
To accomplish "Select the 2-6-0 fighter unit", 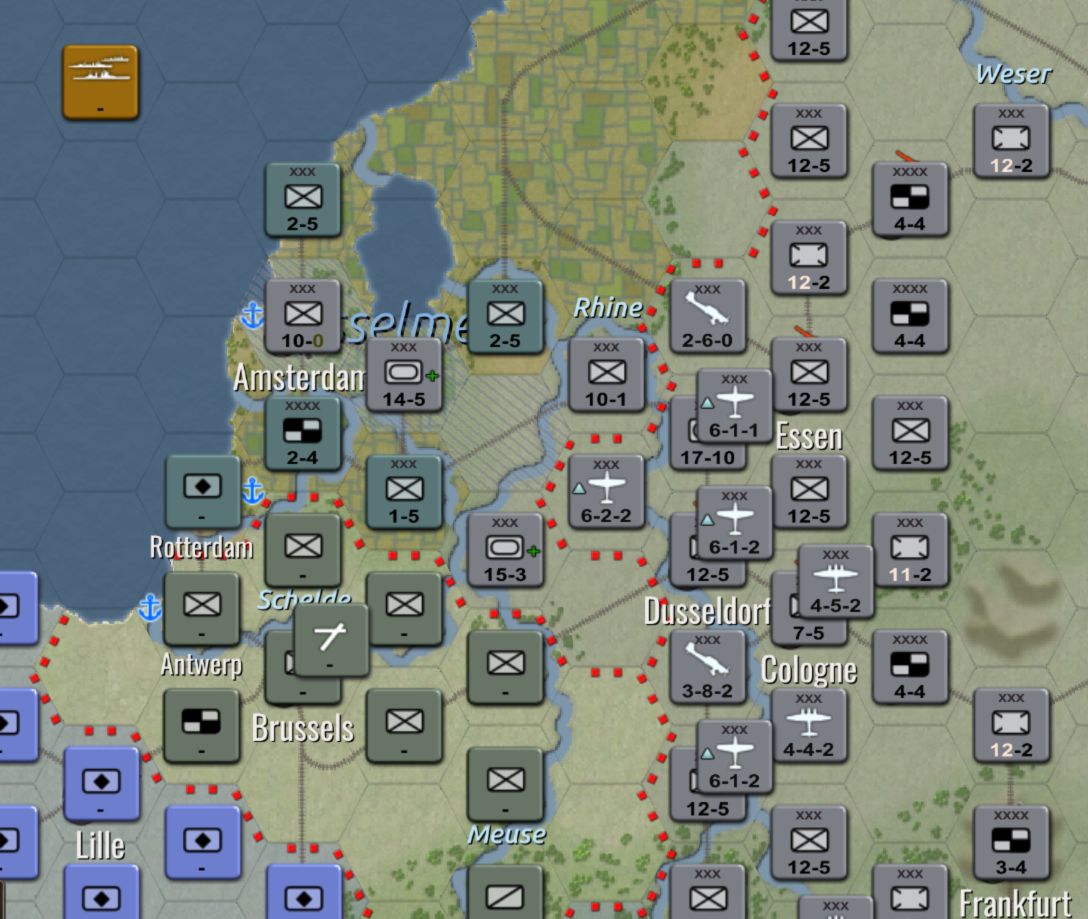I will [x=708, y=317].
